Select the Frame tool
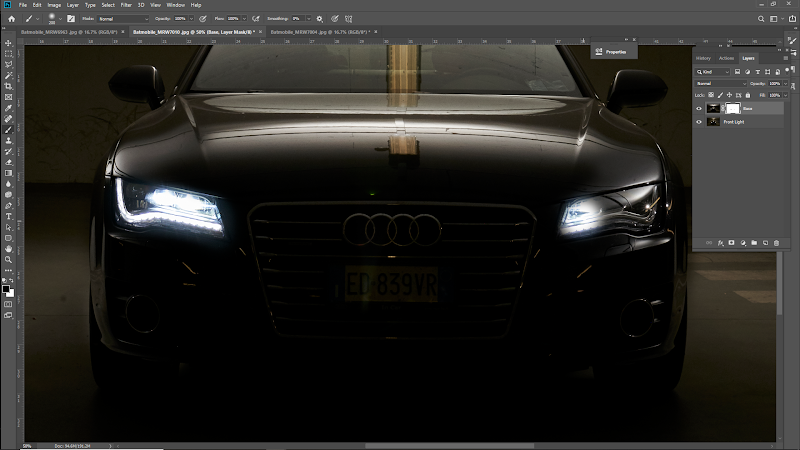Image resolution: width=800 pixels, height=450 pixels. tap(8, 97)
